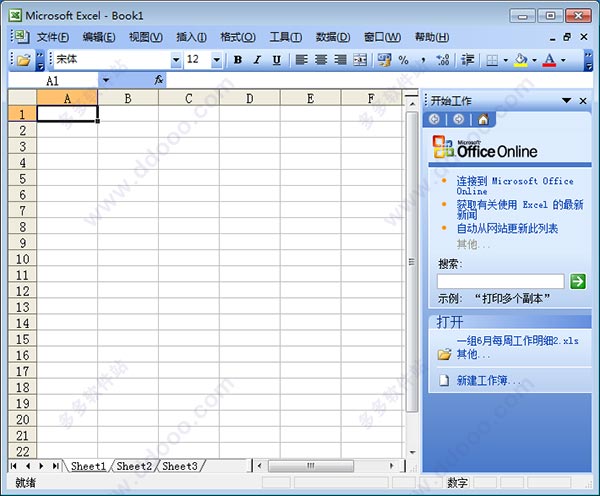Select row 10 header
The image size is (600, 496).
(22, 259)
